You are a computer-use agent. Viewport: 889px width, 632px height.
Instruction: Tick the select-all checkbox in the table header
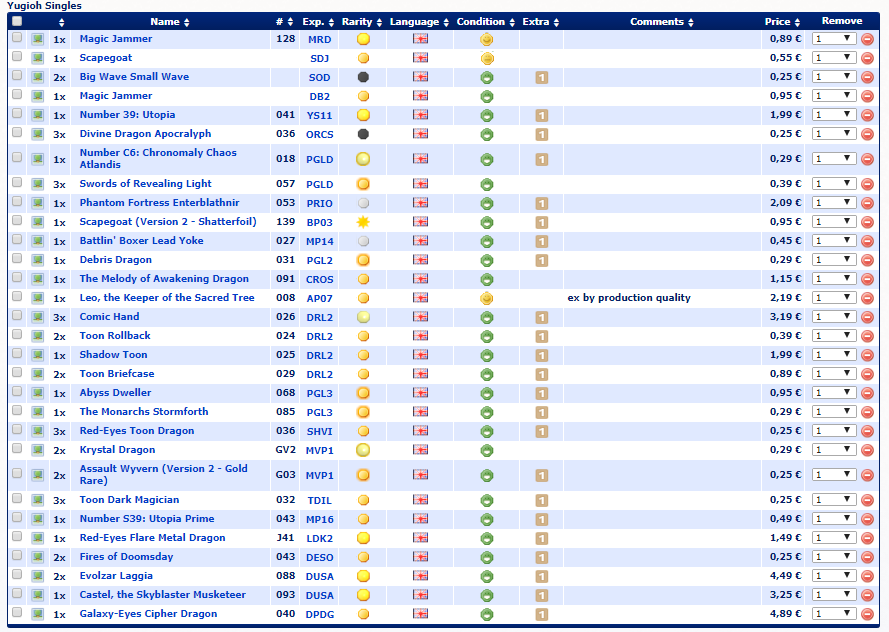click(17, 22)
